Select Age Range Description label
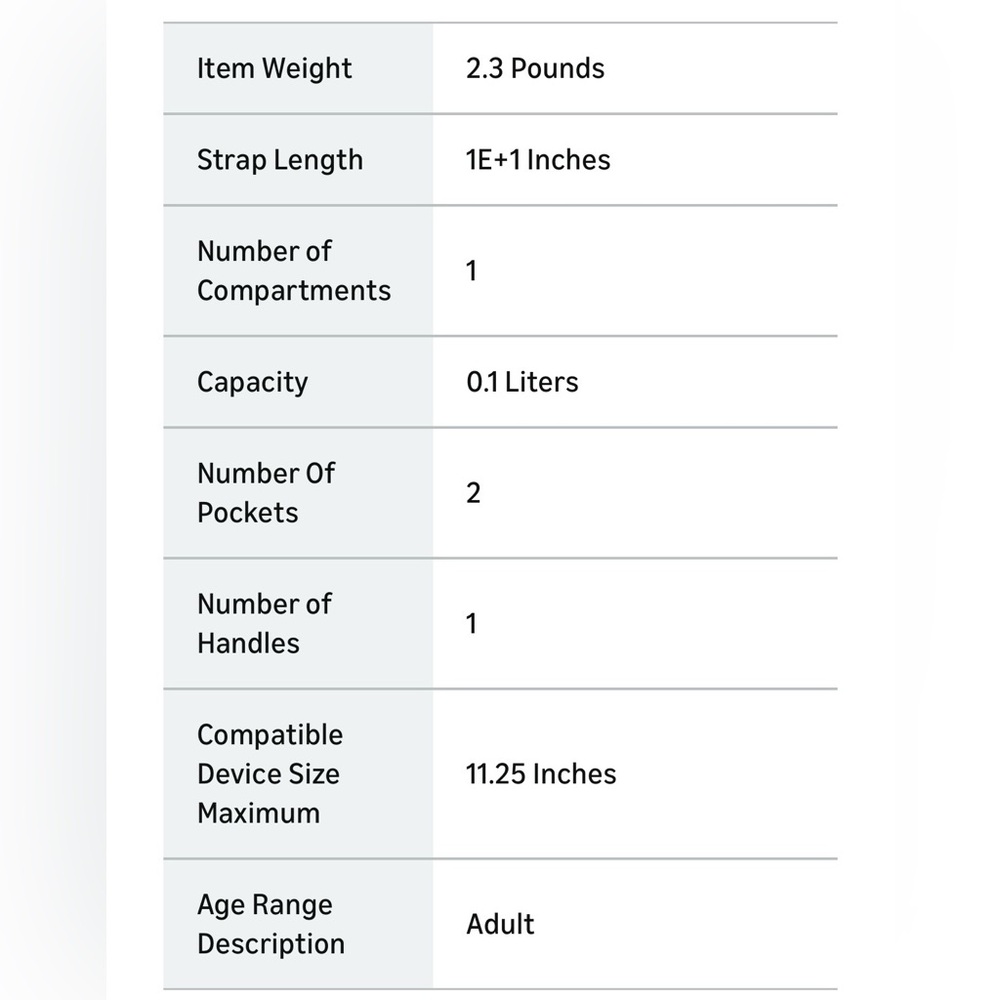Screen dimensions: 1000x1000 [271, 925]
